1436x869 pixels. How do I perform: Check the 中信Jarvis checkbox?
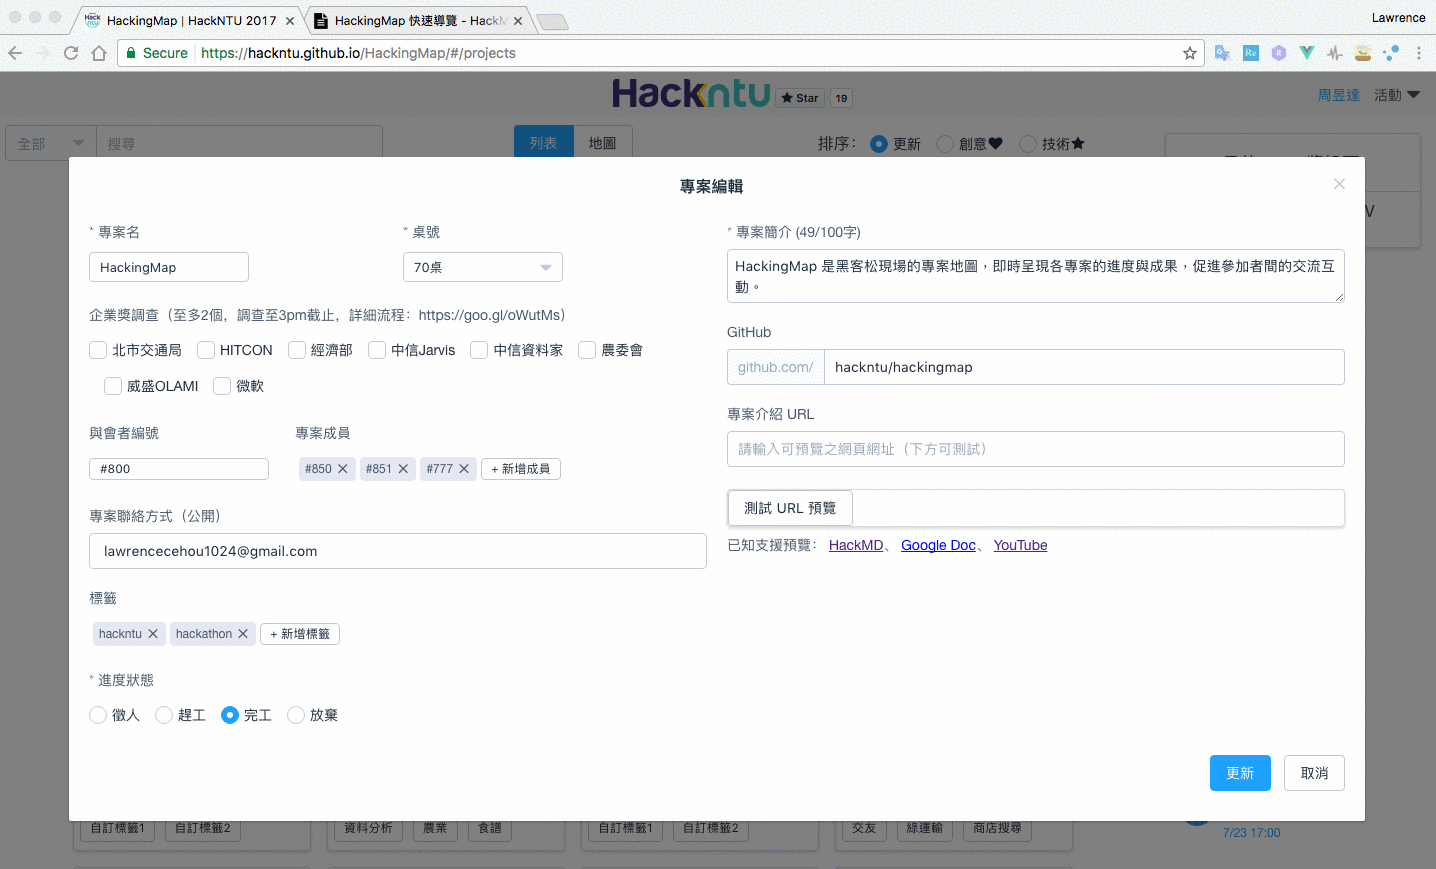[x=377, y=350]
